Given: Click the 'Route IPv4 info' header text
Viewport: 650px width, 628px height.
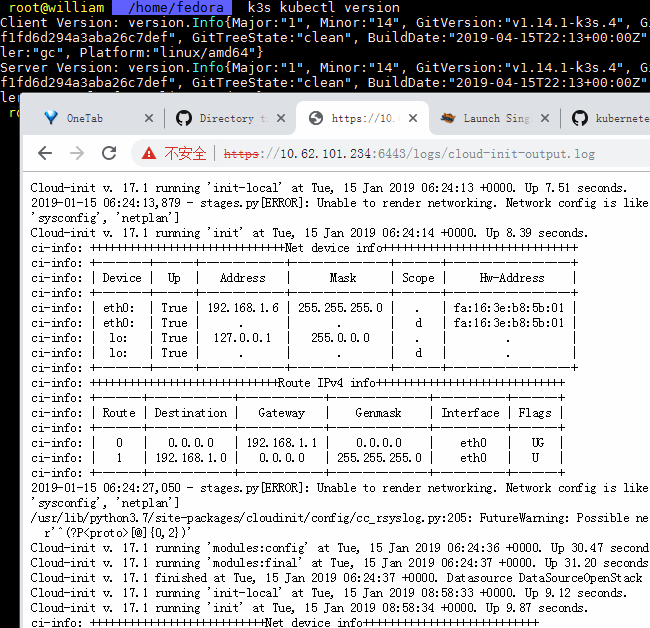Looking at the screenshot, I should [326, 383].
